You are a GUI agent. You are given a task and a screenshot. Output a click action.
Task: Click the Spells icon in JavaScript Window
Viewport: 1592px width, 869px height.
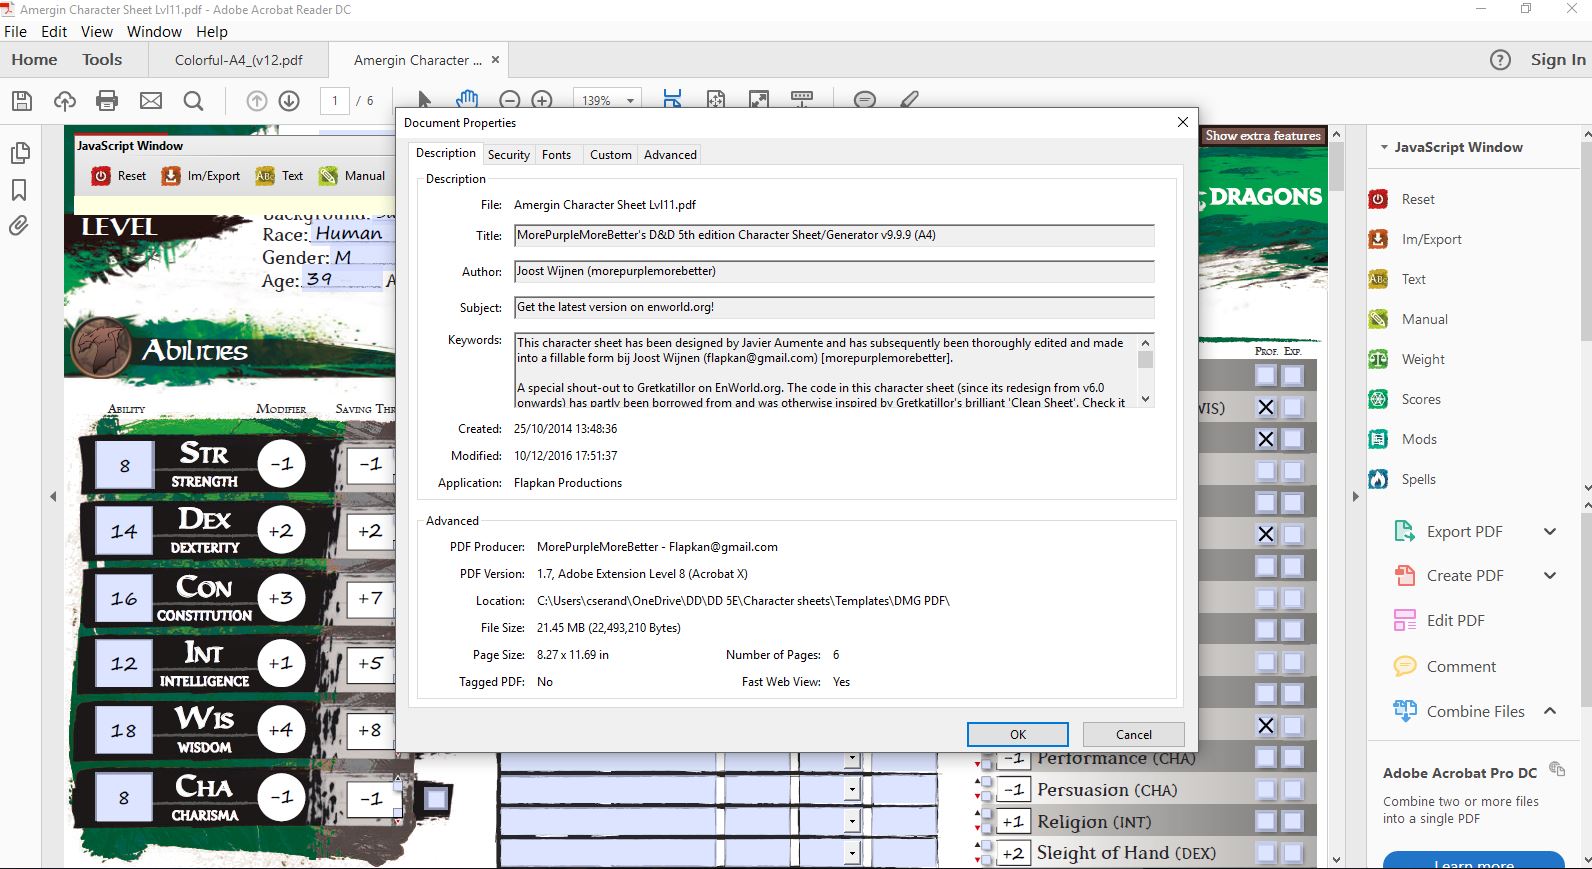[1378, 479]
